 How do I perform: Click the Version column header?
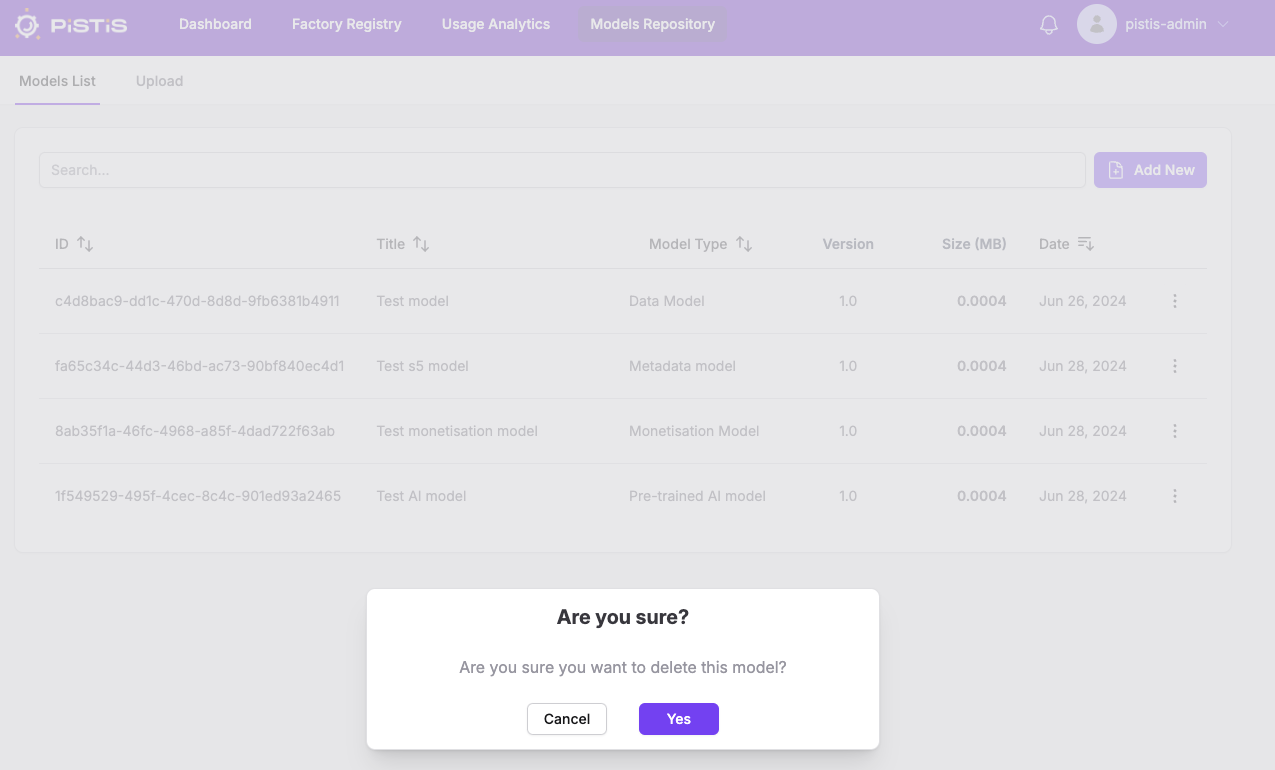tap(848, 244)
